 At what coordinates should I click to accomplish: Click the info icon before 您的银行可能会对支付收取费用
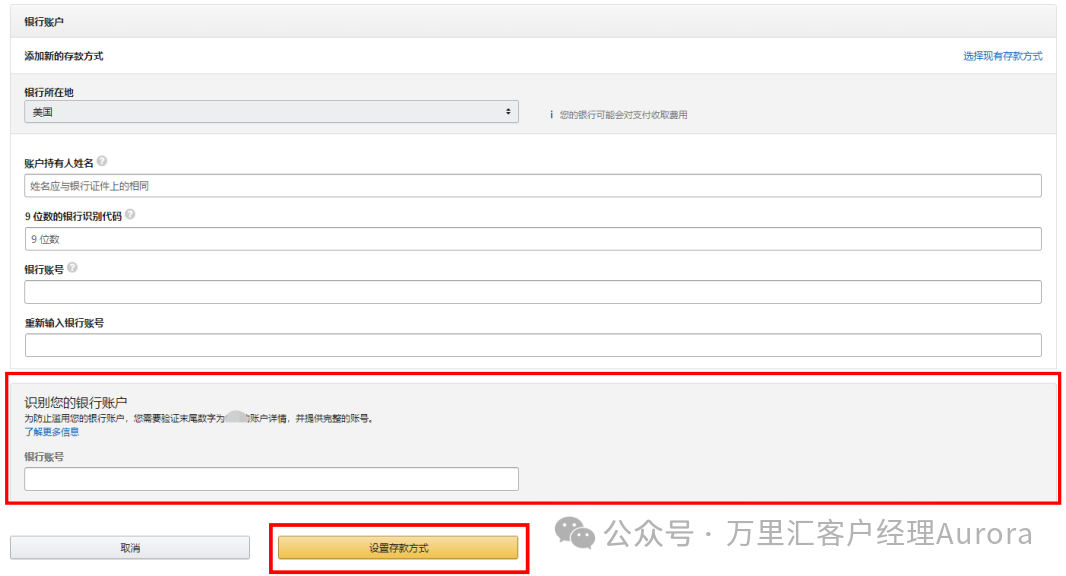(x=551, y=115)
